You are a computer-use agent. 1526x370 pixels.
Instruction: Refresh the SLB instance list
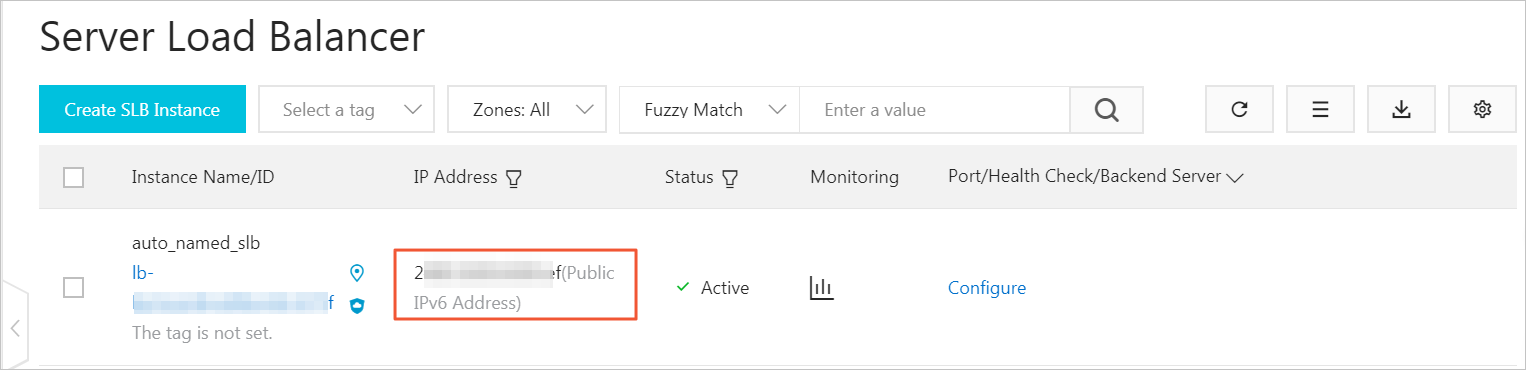(x=1239, y=109)
